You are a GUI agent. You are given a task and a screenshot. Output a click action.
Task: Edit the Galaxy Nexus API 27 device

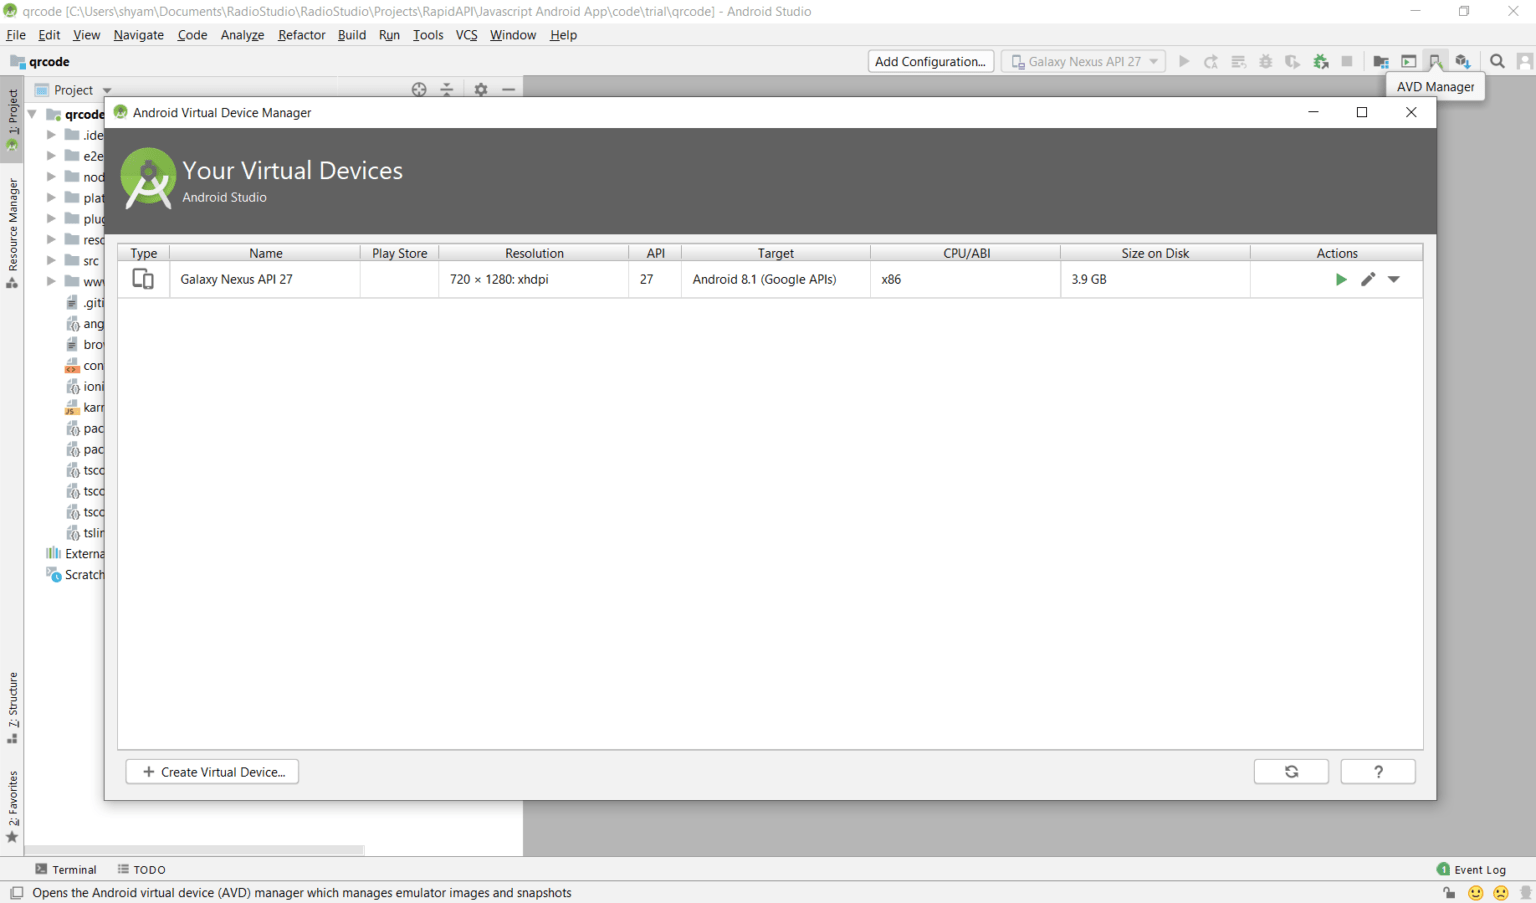click(1367, 279)
